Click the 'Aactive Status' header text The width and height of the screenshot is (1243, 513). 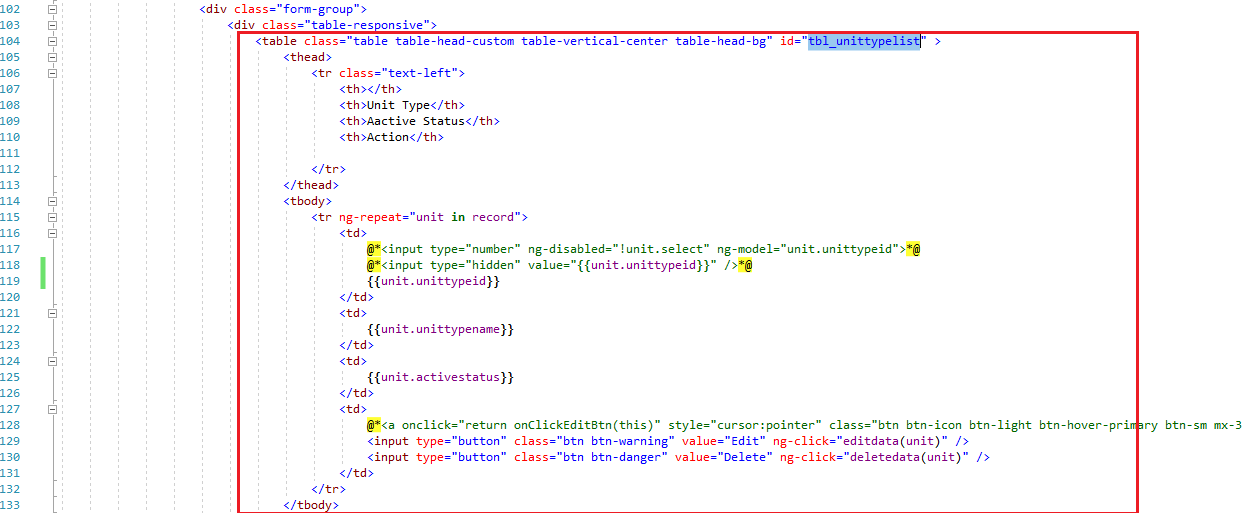coord(416,121)
